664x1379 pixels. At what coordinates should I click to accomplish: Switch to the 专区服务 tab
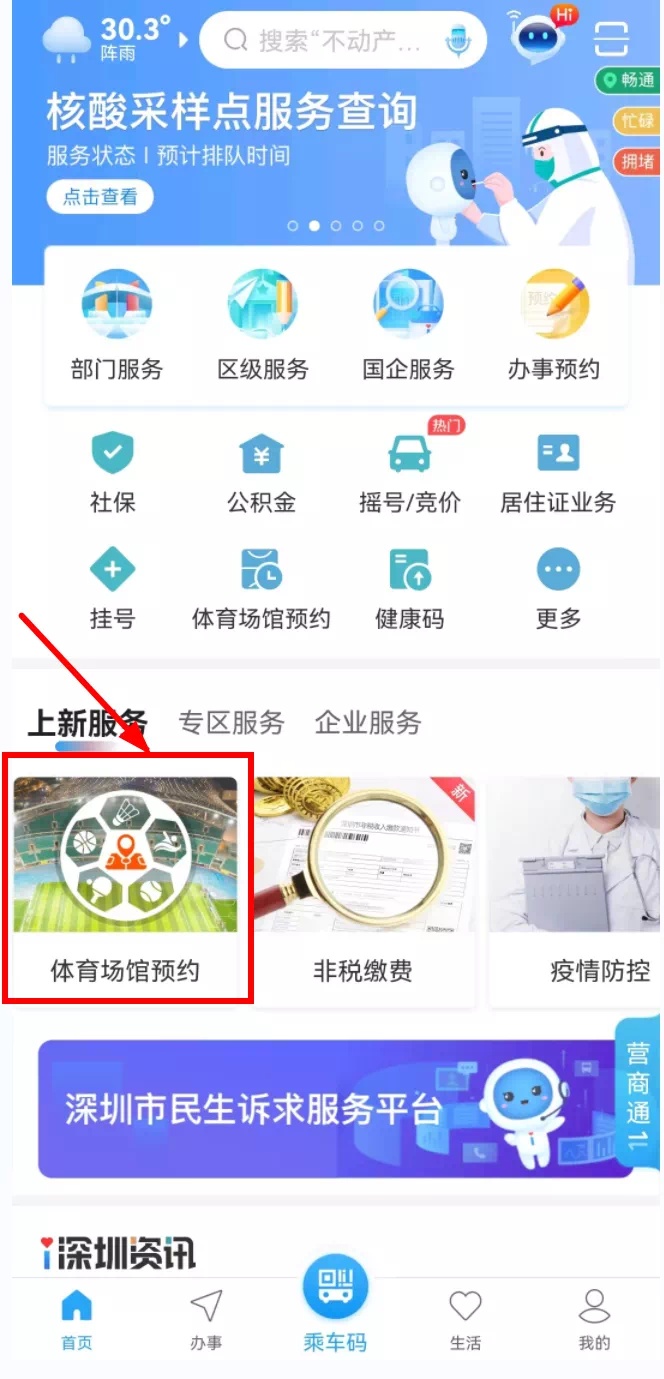231,723
